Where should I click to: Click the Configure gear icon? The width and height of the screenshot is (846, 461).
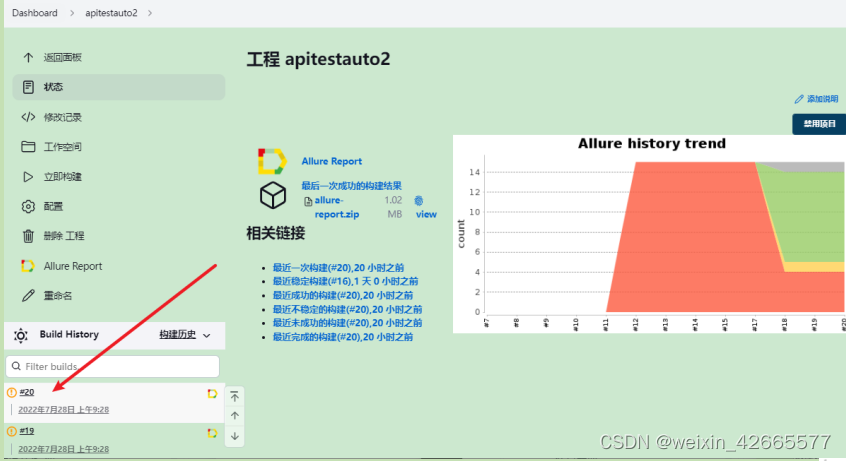pos(28,206)
